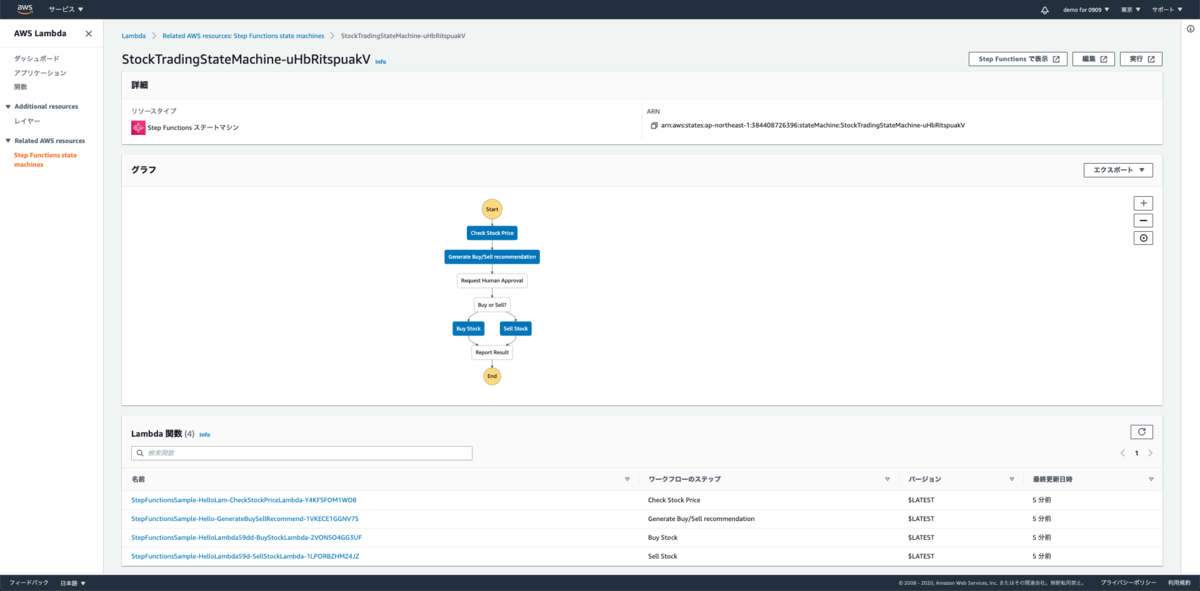Open 関数 in the sidebar

pyautogui.click(x=21, y=87)
